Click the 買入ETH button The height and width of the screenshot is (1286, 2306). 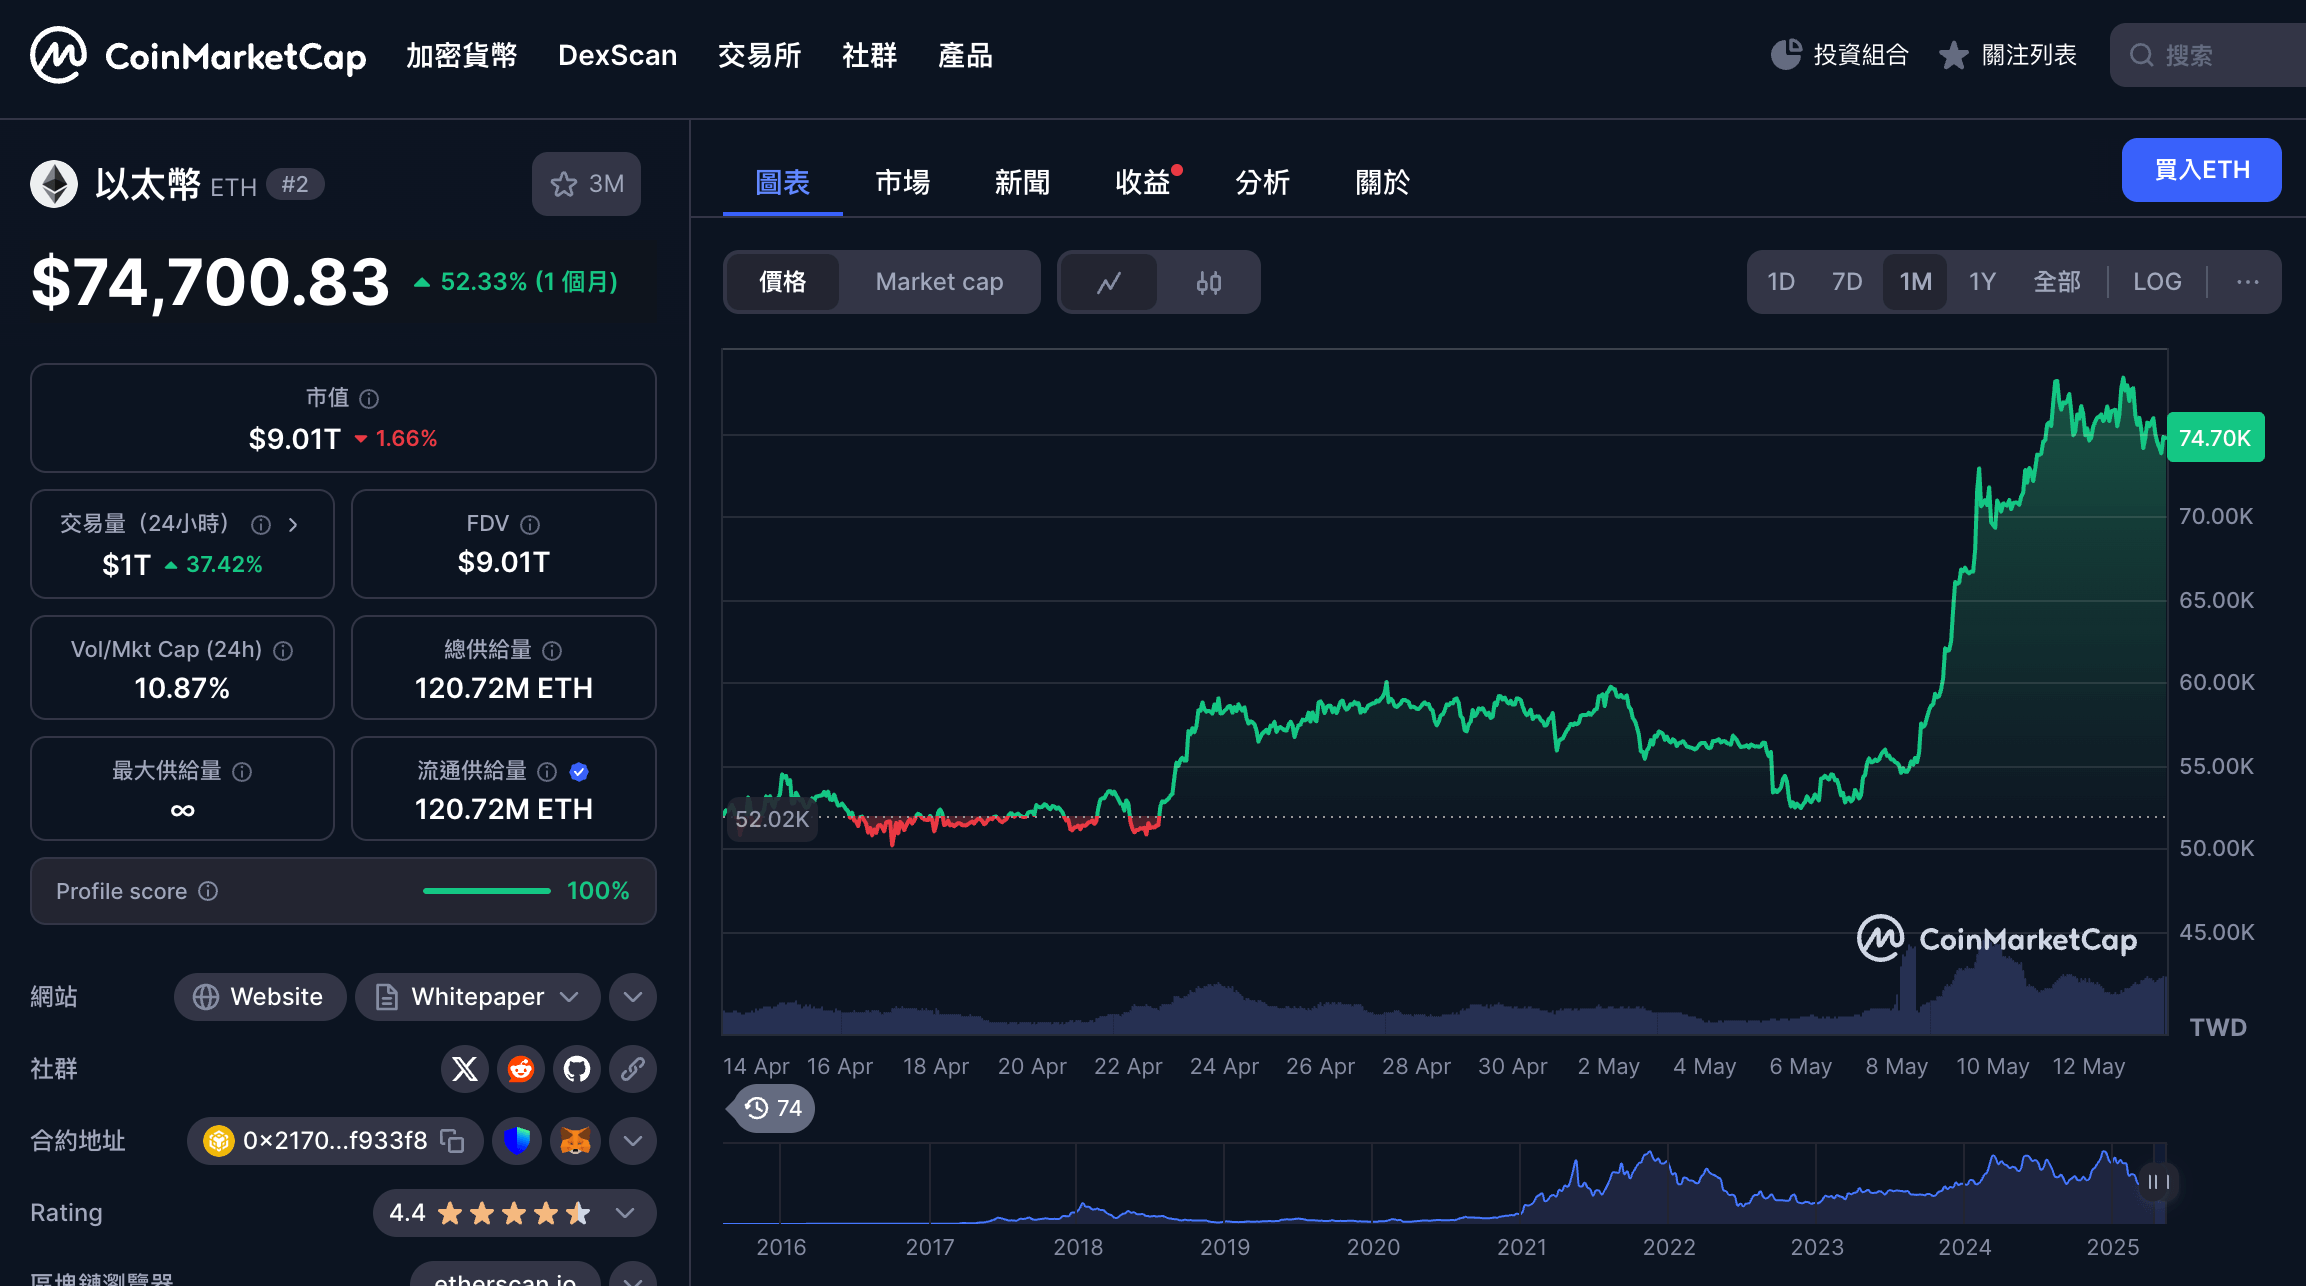[x=2202, y=170]
